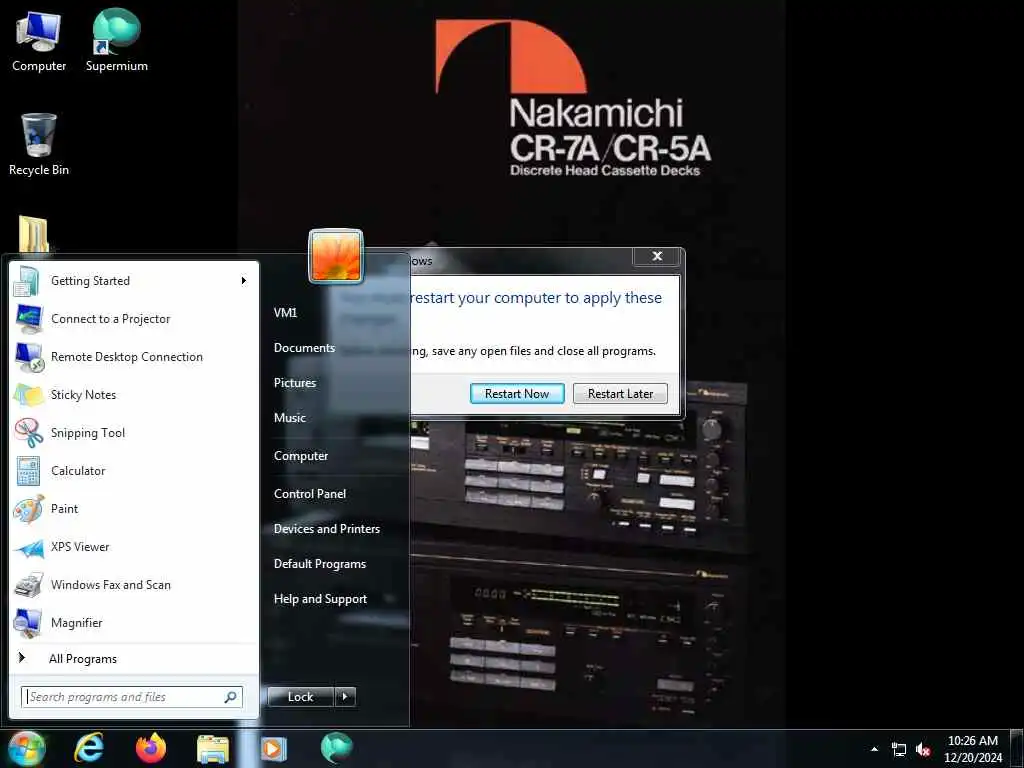Click the muted volume tray icon

pos(923,750)
